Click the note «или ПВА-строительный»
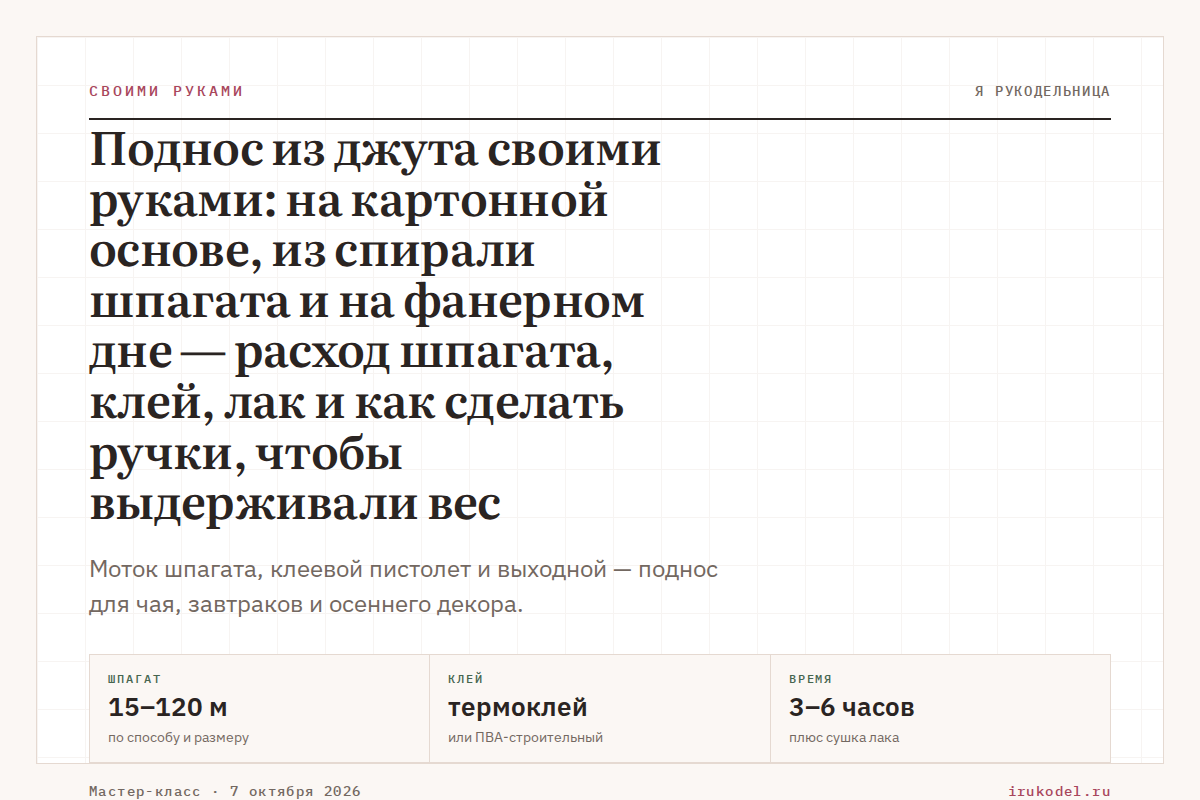1200x800 pixels. coord(525,738)
